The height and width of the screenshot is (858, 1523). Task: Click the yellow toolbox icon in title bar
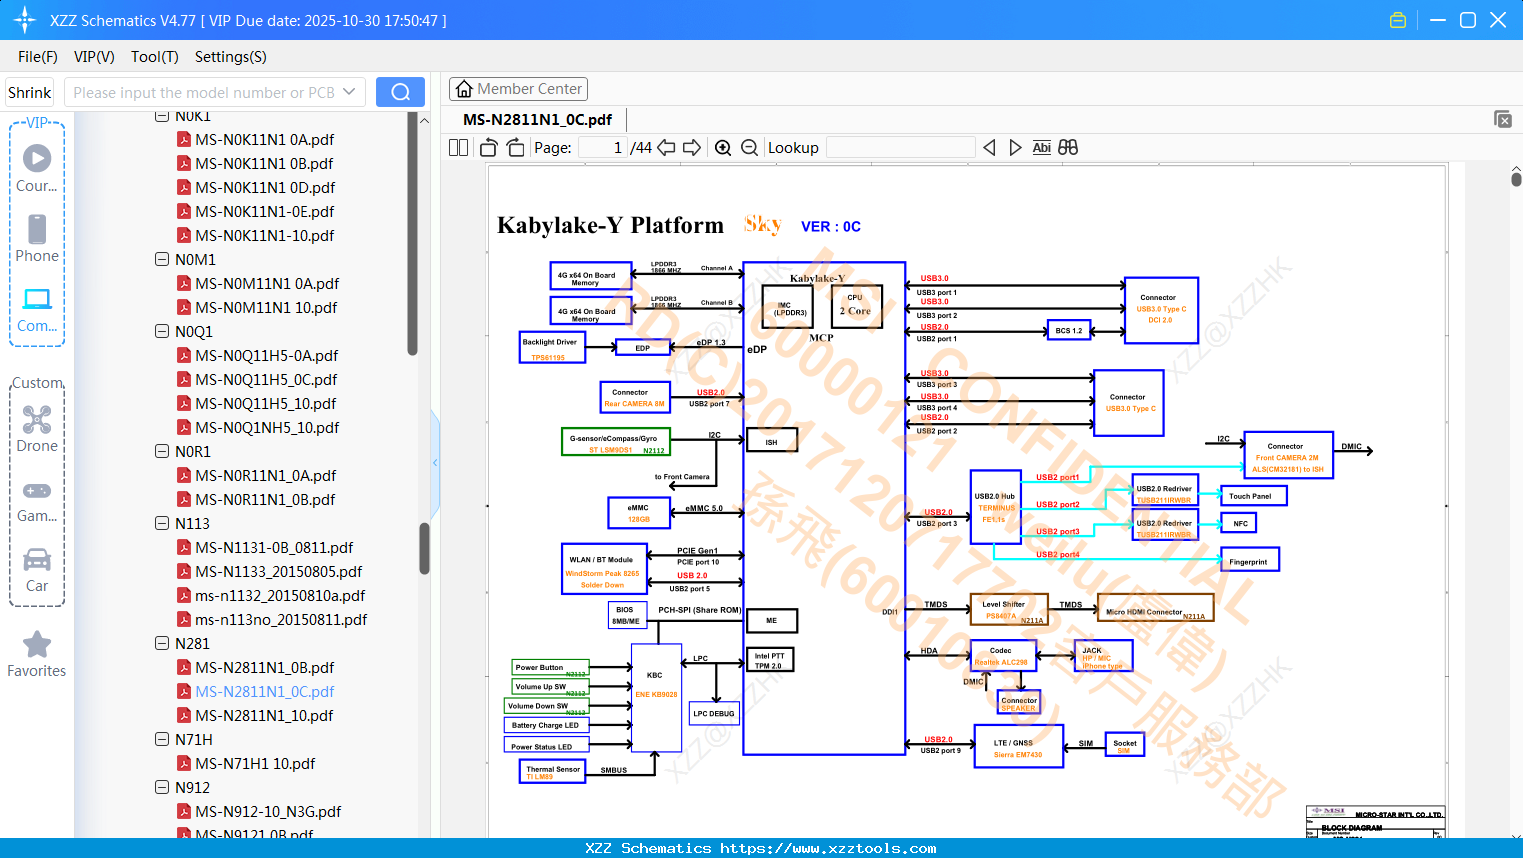click(x=1398, y=20)
